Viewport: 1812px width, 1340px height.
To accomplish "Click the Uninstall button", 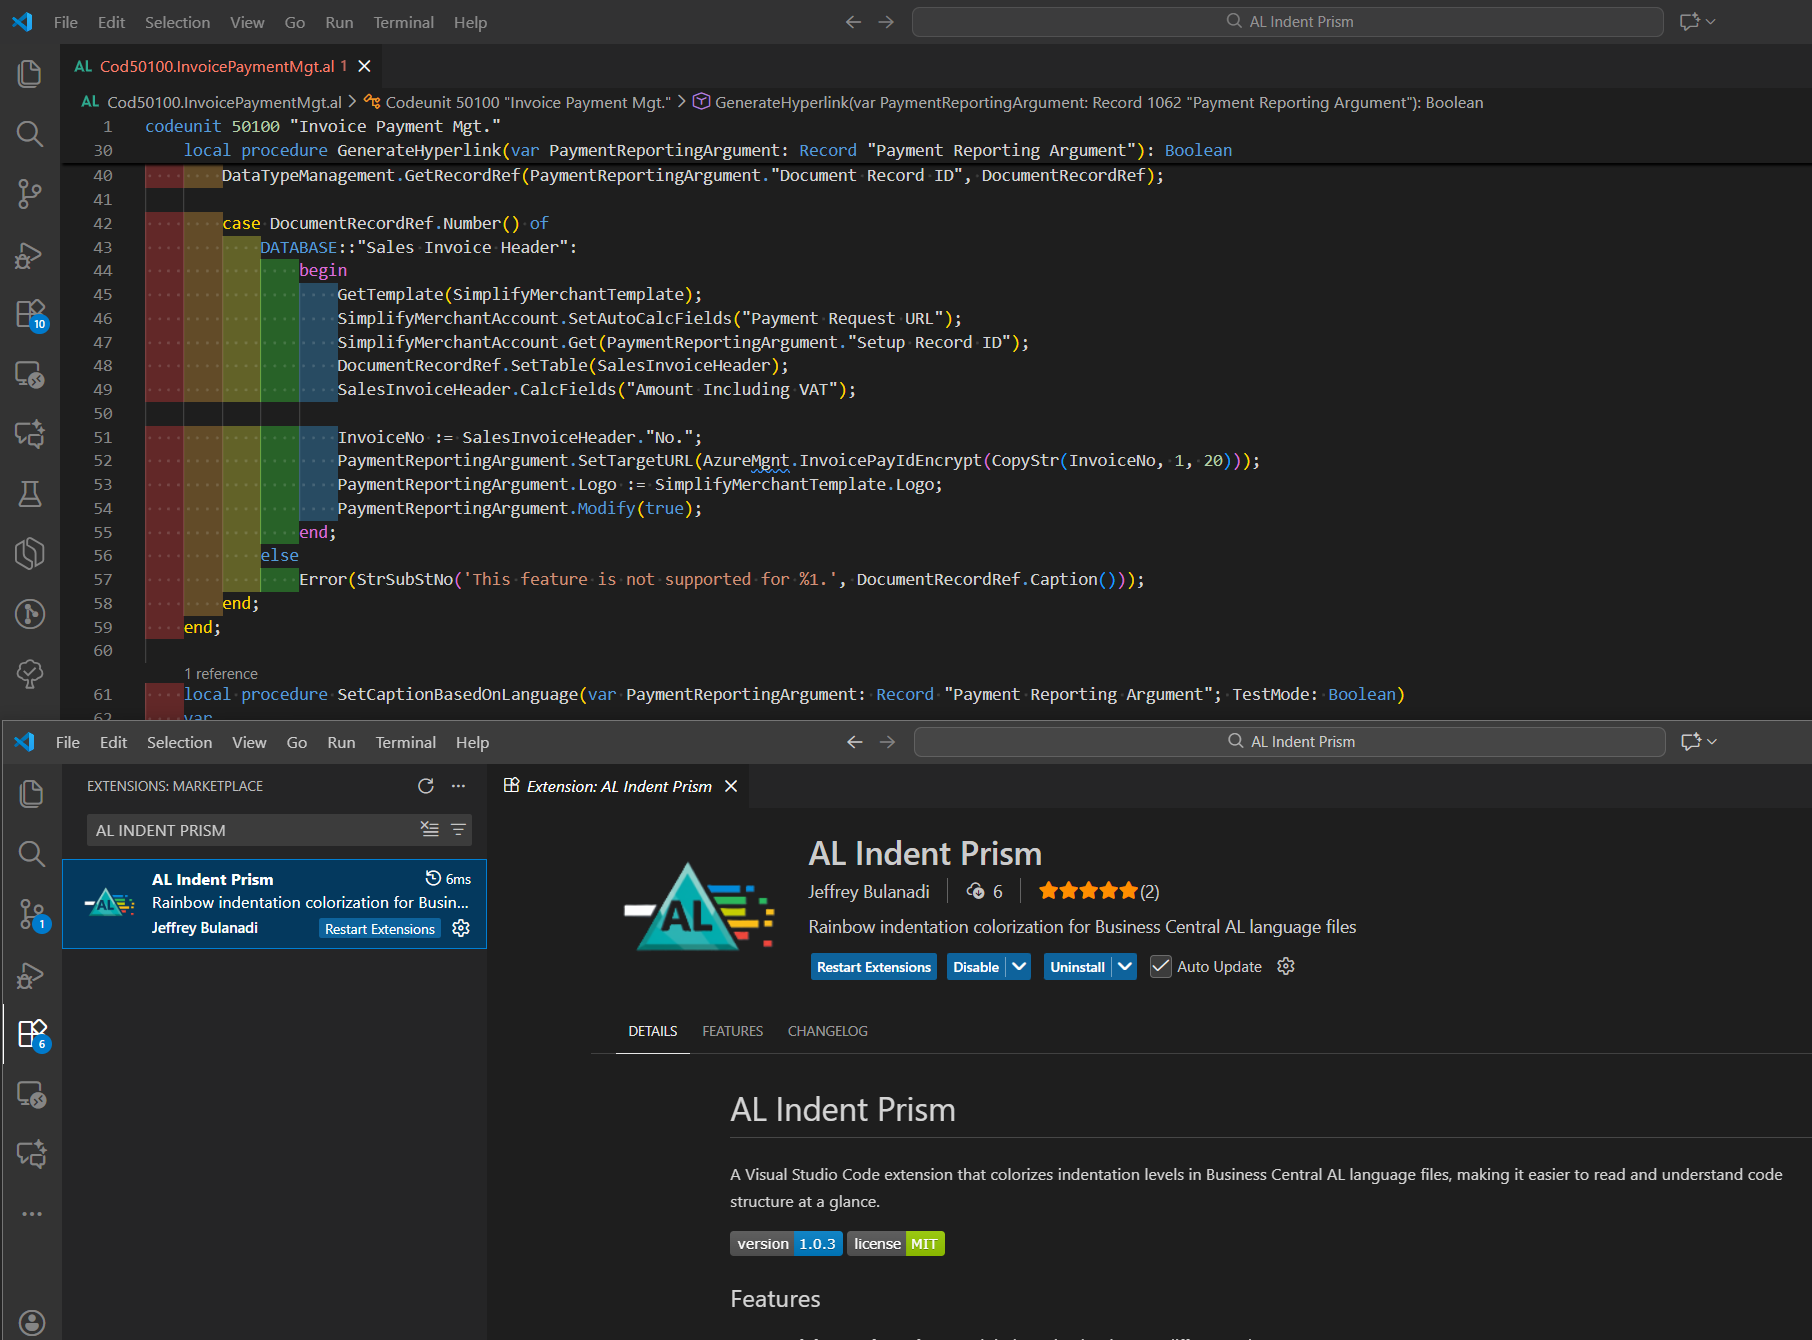I will 1077,967.
